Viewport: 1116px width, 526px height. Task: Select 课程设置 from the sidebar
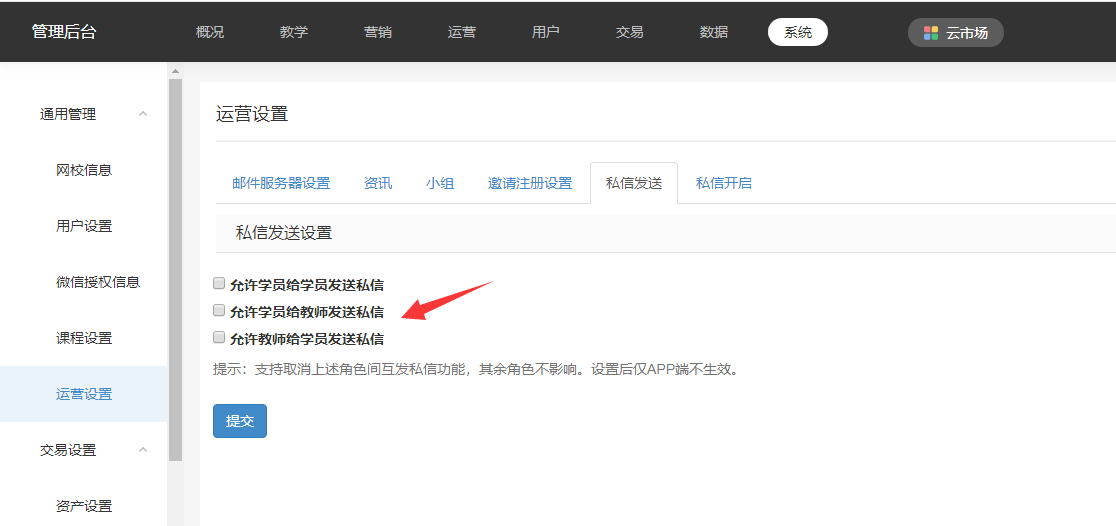84,338
